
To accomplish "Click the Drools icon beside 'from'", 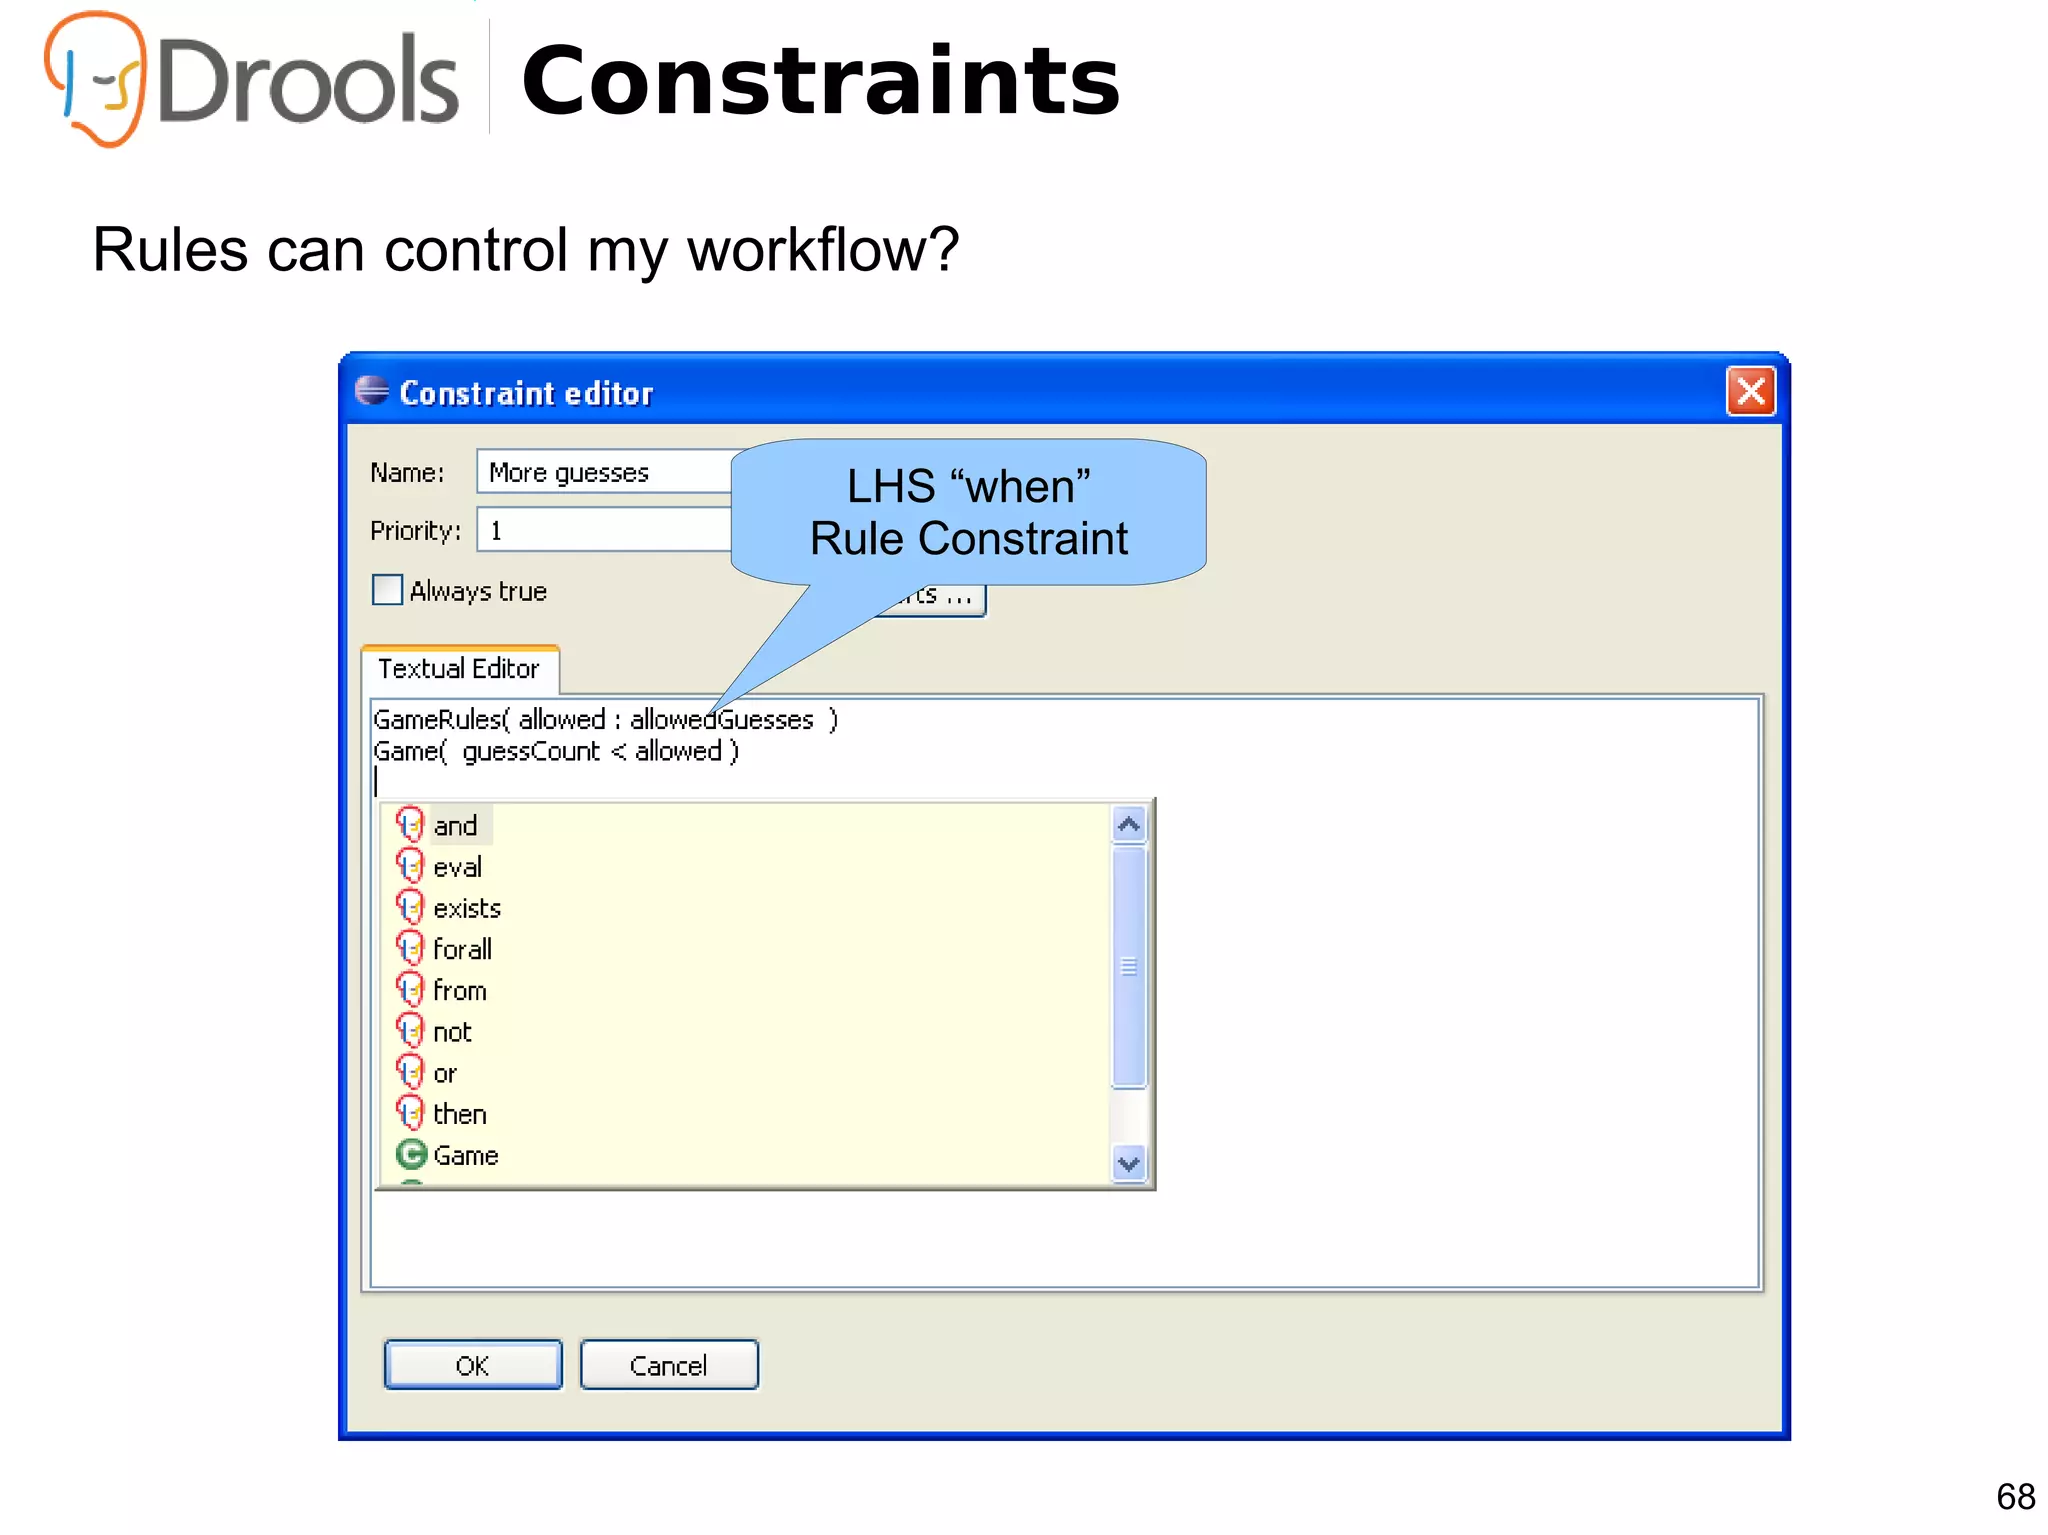I will tap(410, 990).
